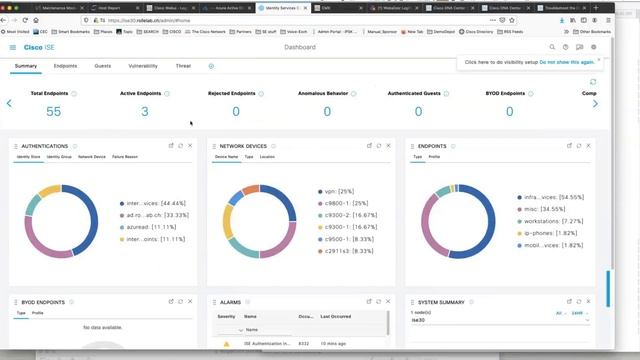Refresh the Authentications dashlet

(180, 146)
